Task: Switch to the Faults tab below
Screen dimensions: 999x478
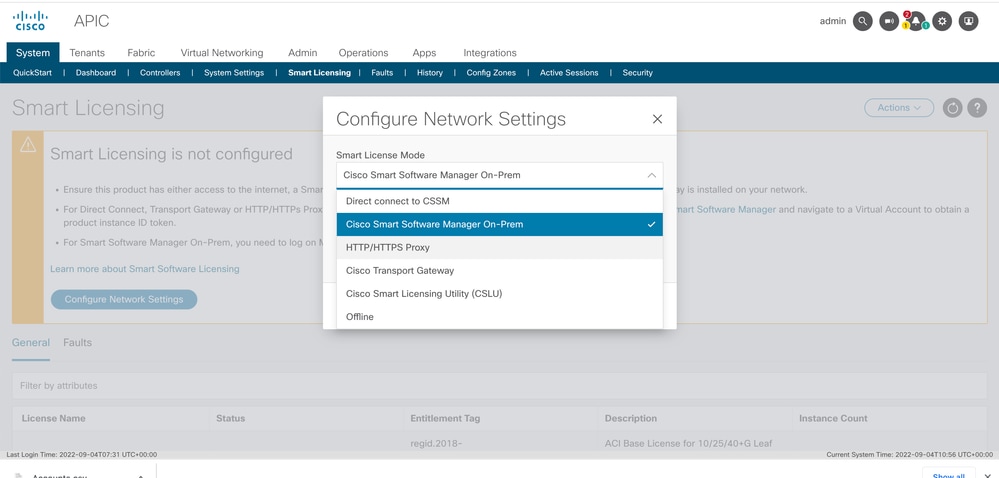Action: click(77, 343)
